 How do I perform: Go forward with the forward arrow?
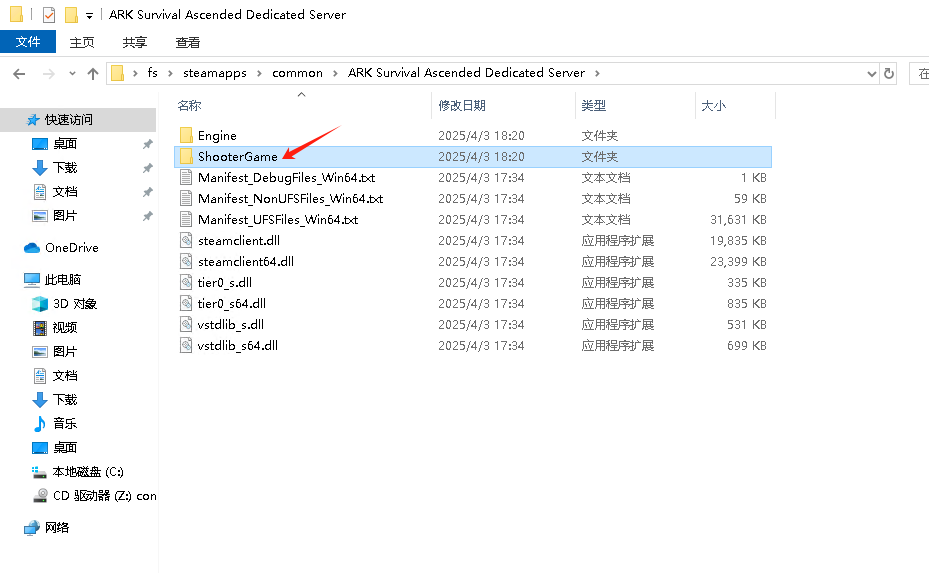point(49,73)
